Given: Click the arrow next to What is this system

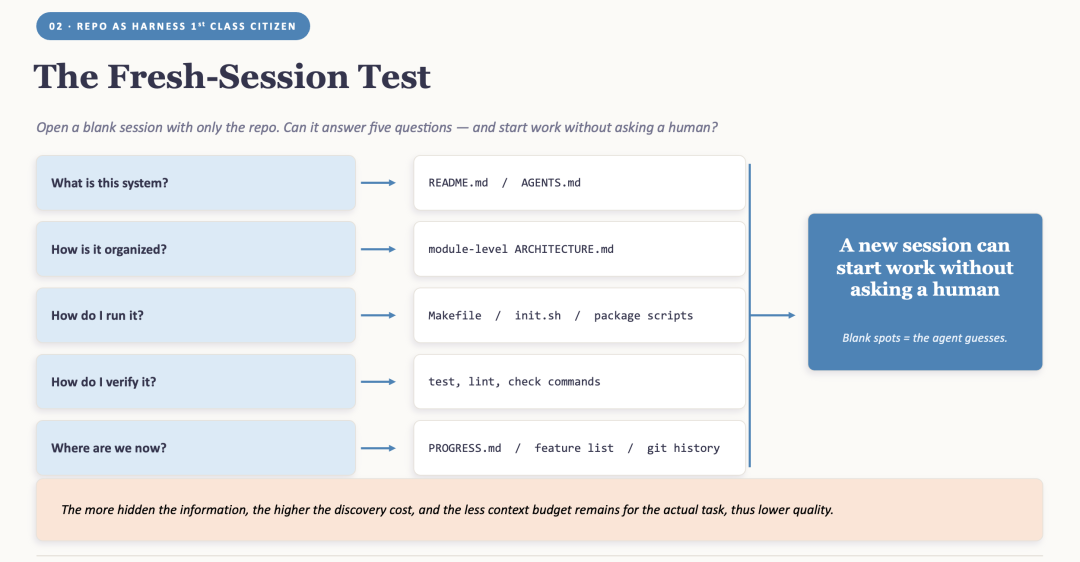Looking at the screenshot, I should coord(378,183).
